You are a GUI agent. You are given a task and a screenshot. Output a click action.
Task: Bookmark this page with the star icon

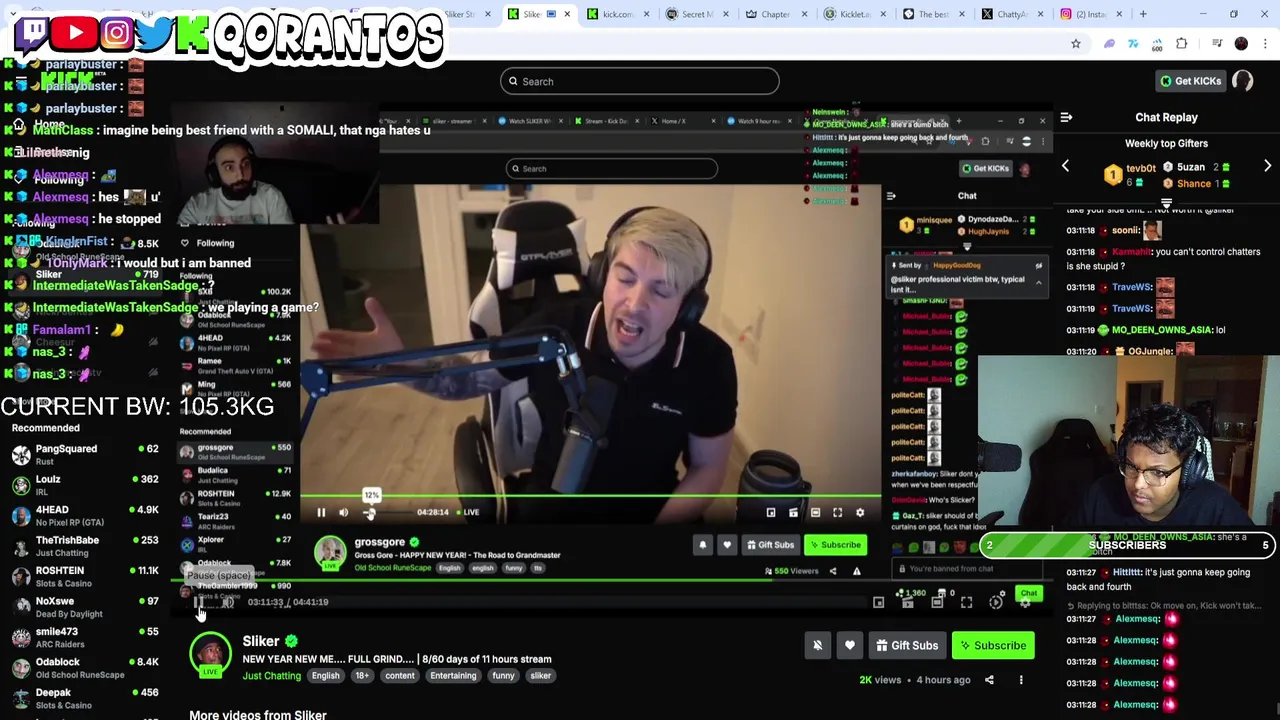(1076, 44)
